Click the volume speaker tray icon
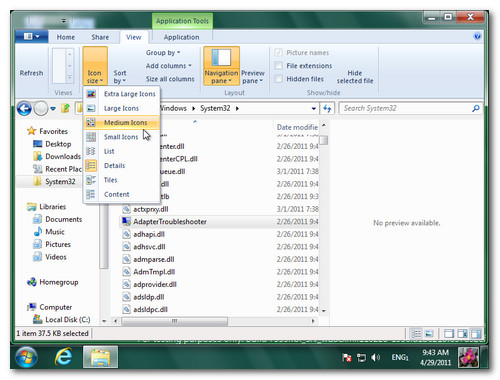 click(376, 358)
